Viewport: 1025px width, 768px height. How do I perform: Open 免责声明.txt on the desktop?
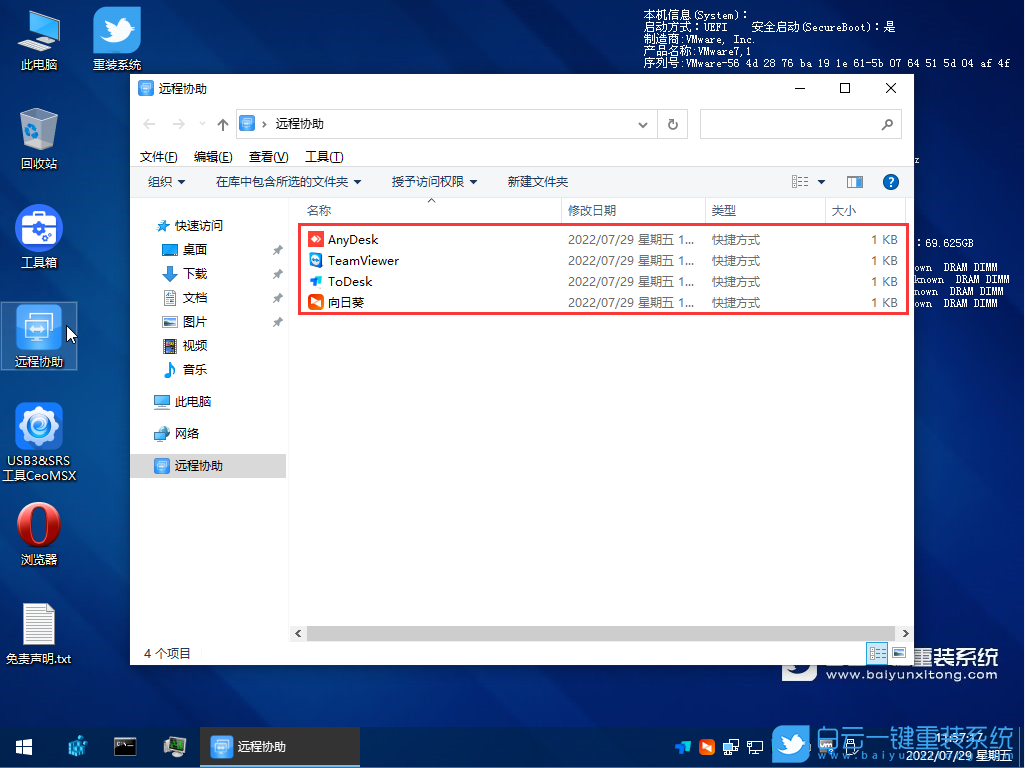click(38, 630)
